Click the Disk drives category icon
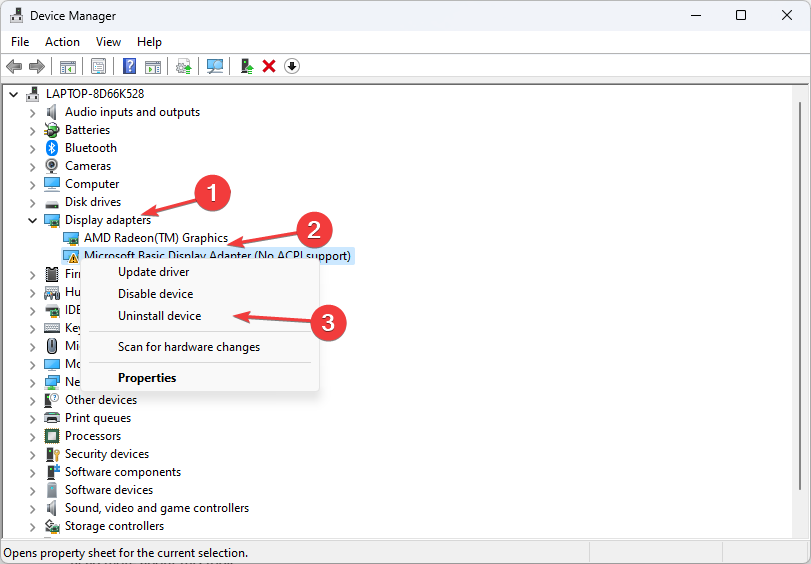Image resolution: width=811 pixels, height=564 pixels. pos(52,203)
